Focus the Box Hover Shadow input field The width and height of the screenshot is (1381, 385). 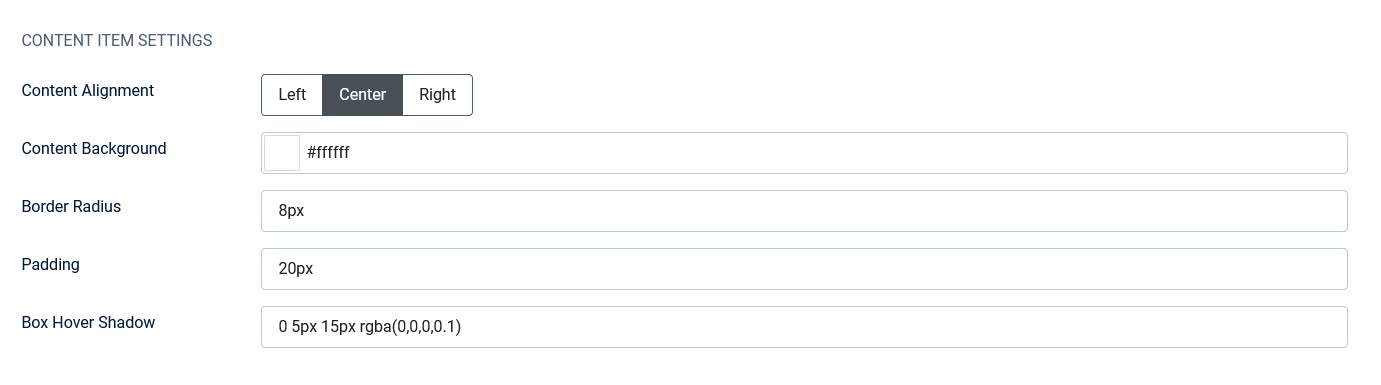point(804,327)
